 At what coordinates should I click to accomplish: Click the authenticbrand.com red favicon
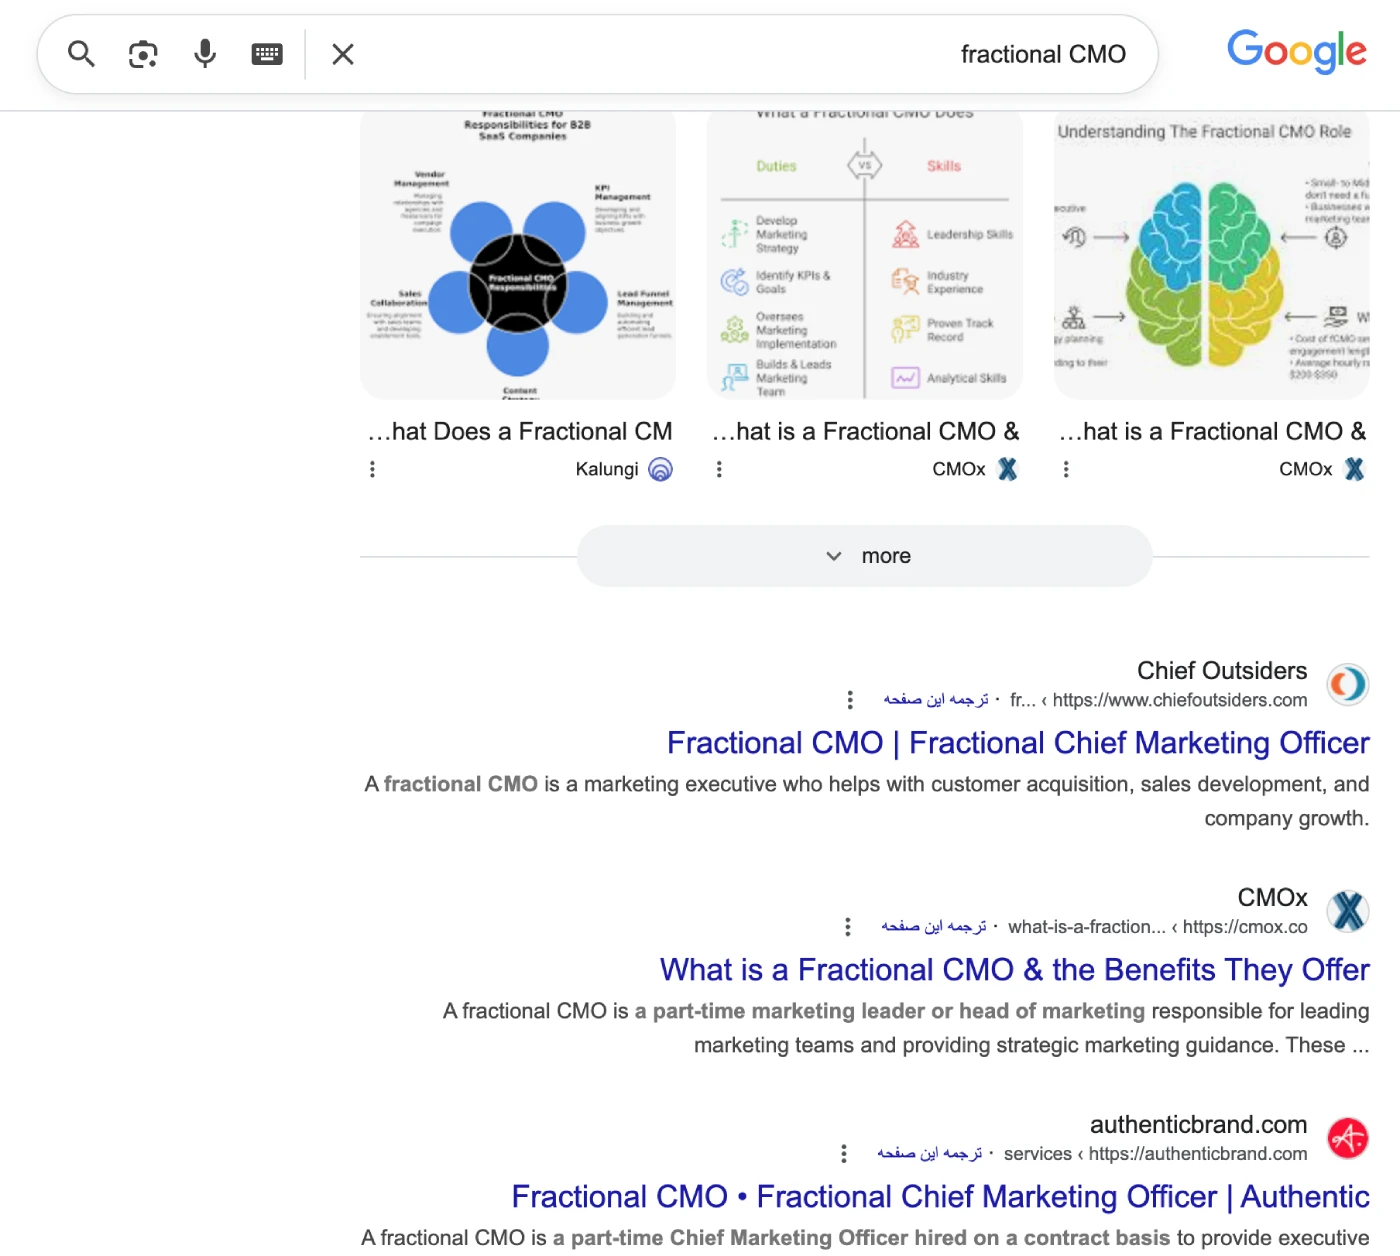pyautogui.click(x=1347, y=1138)
